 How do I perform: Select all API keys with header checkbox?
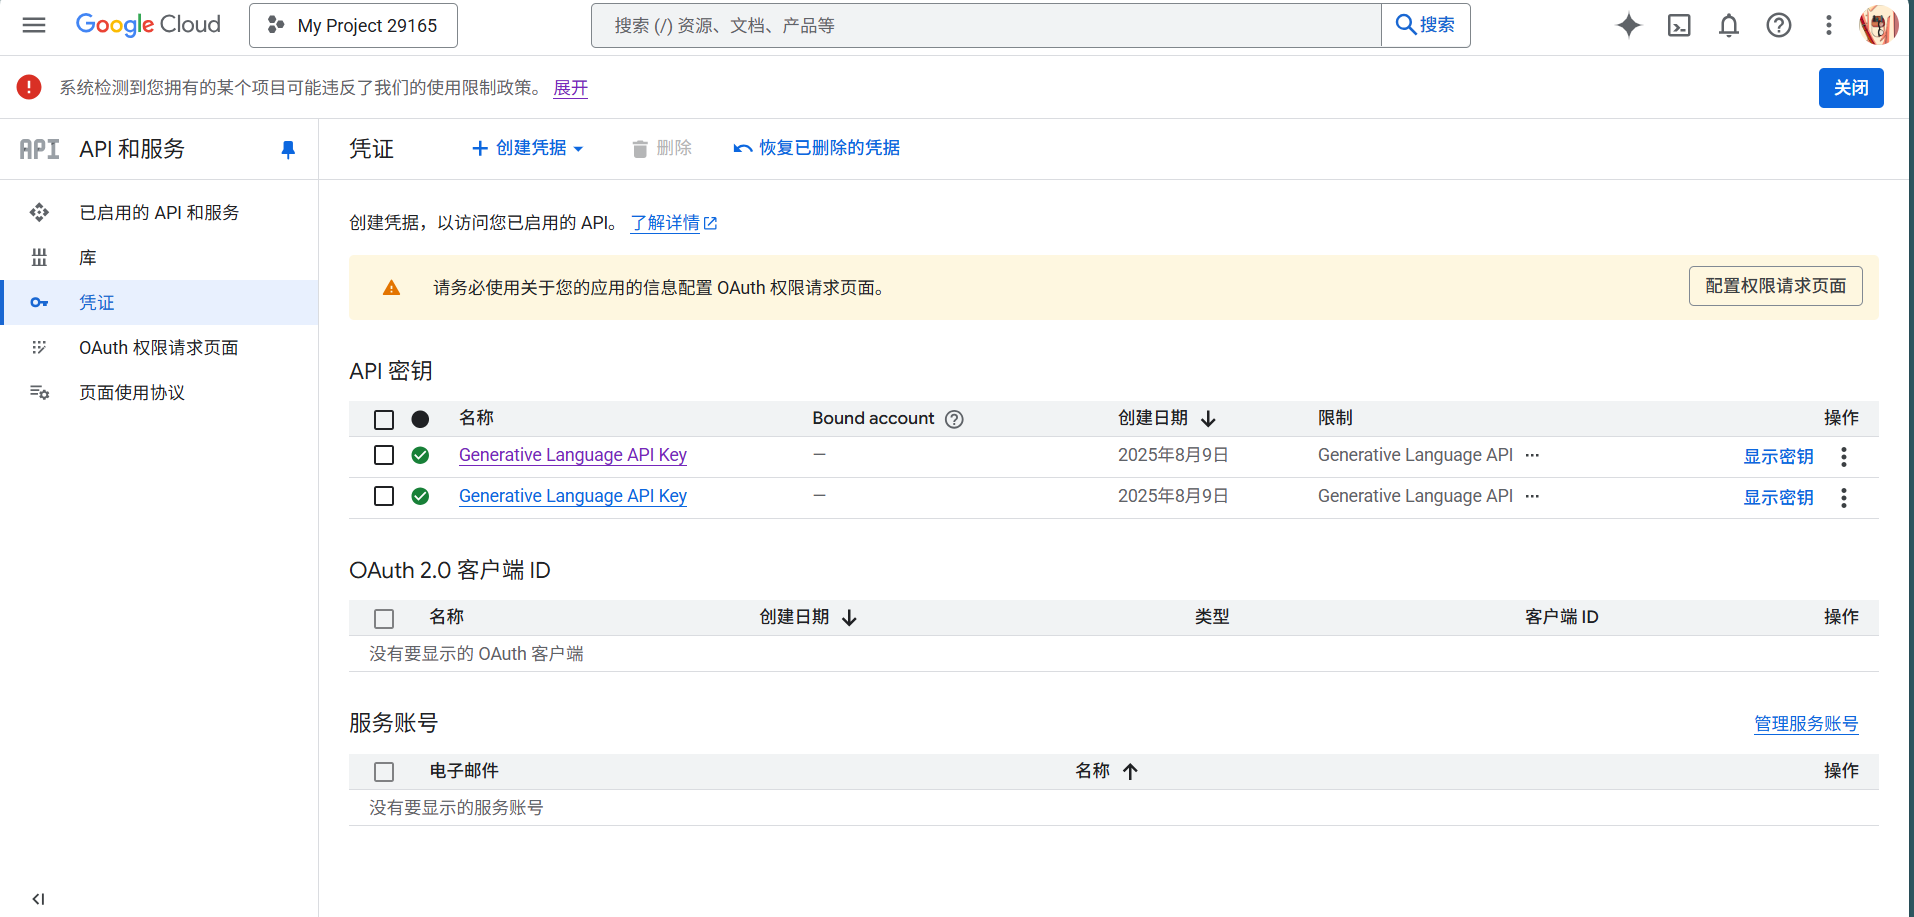click(x=384, y=419)
